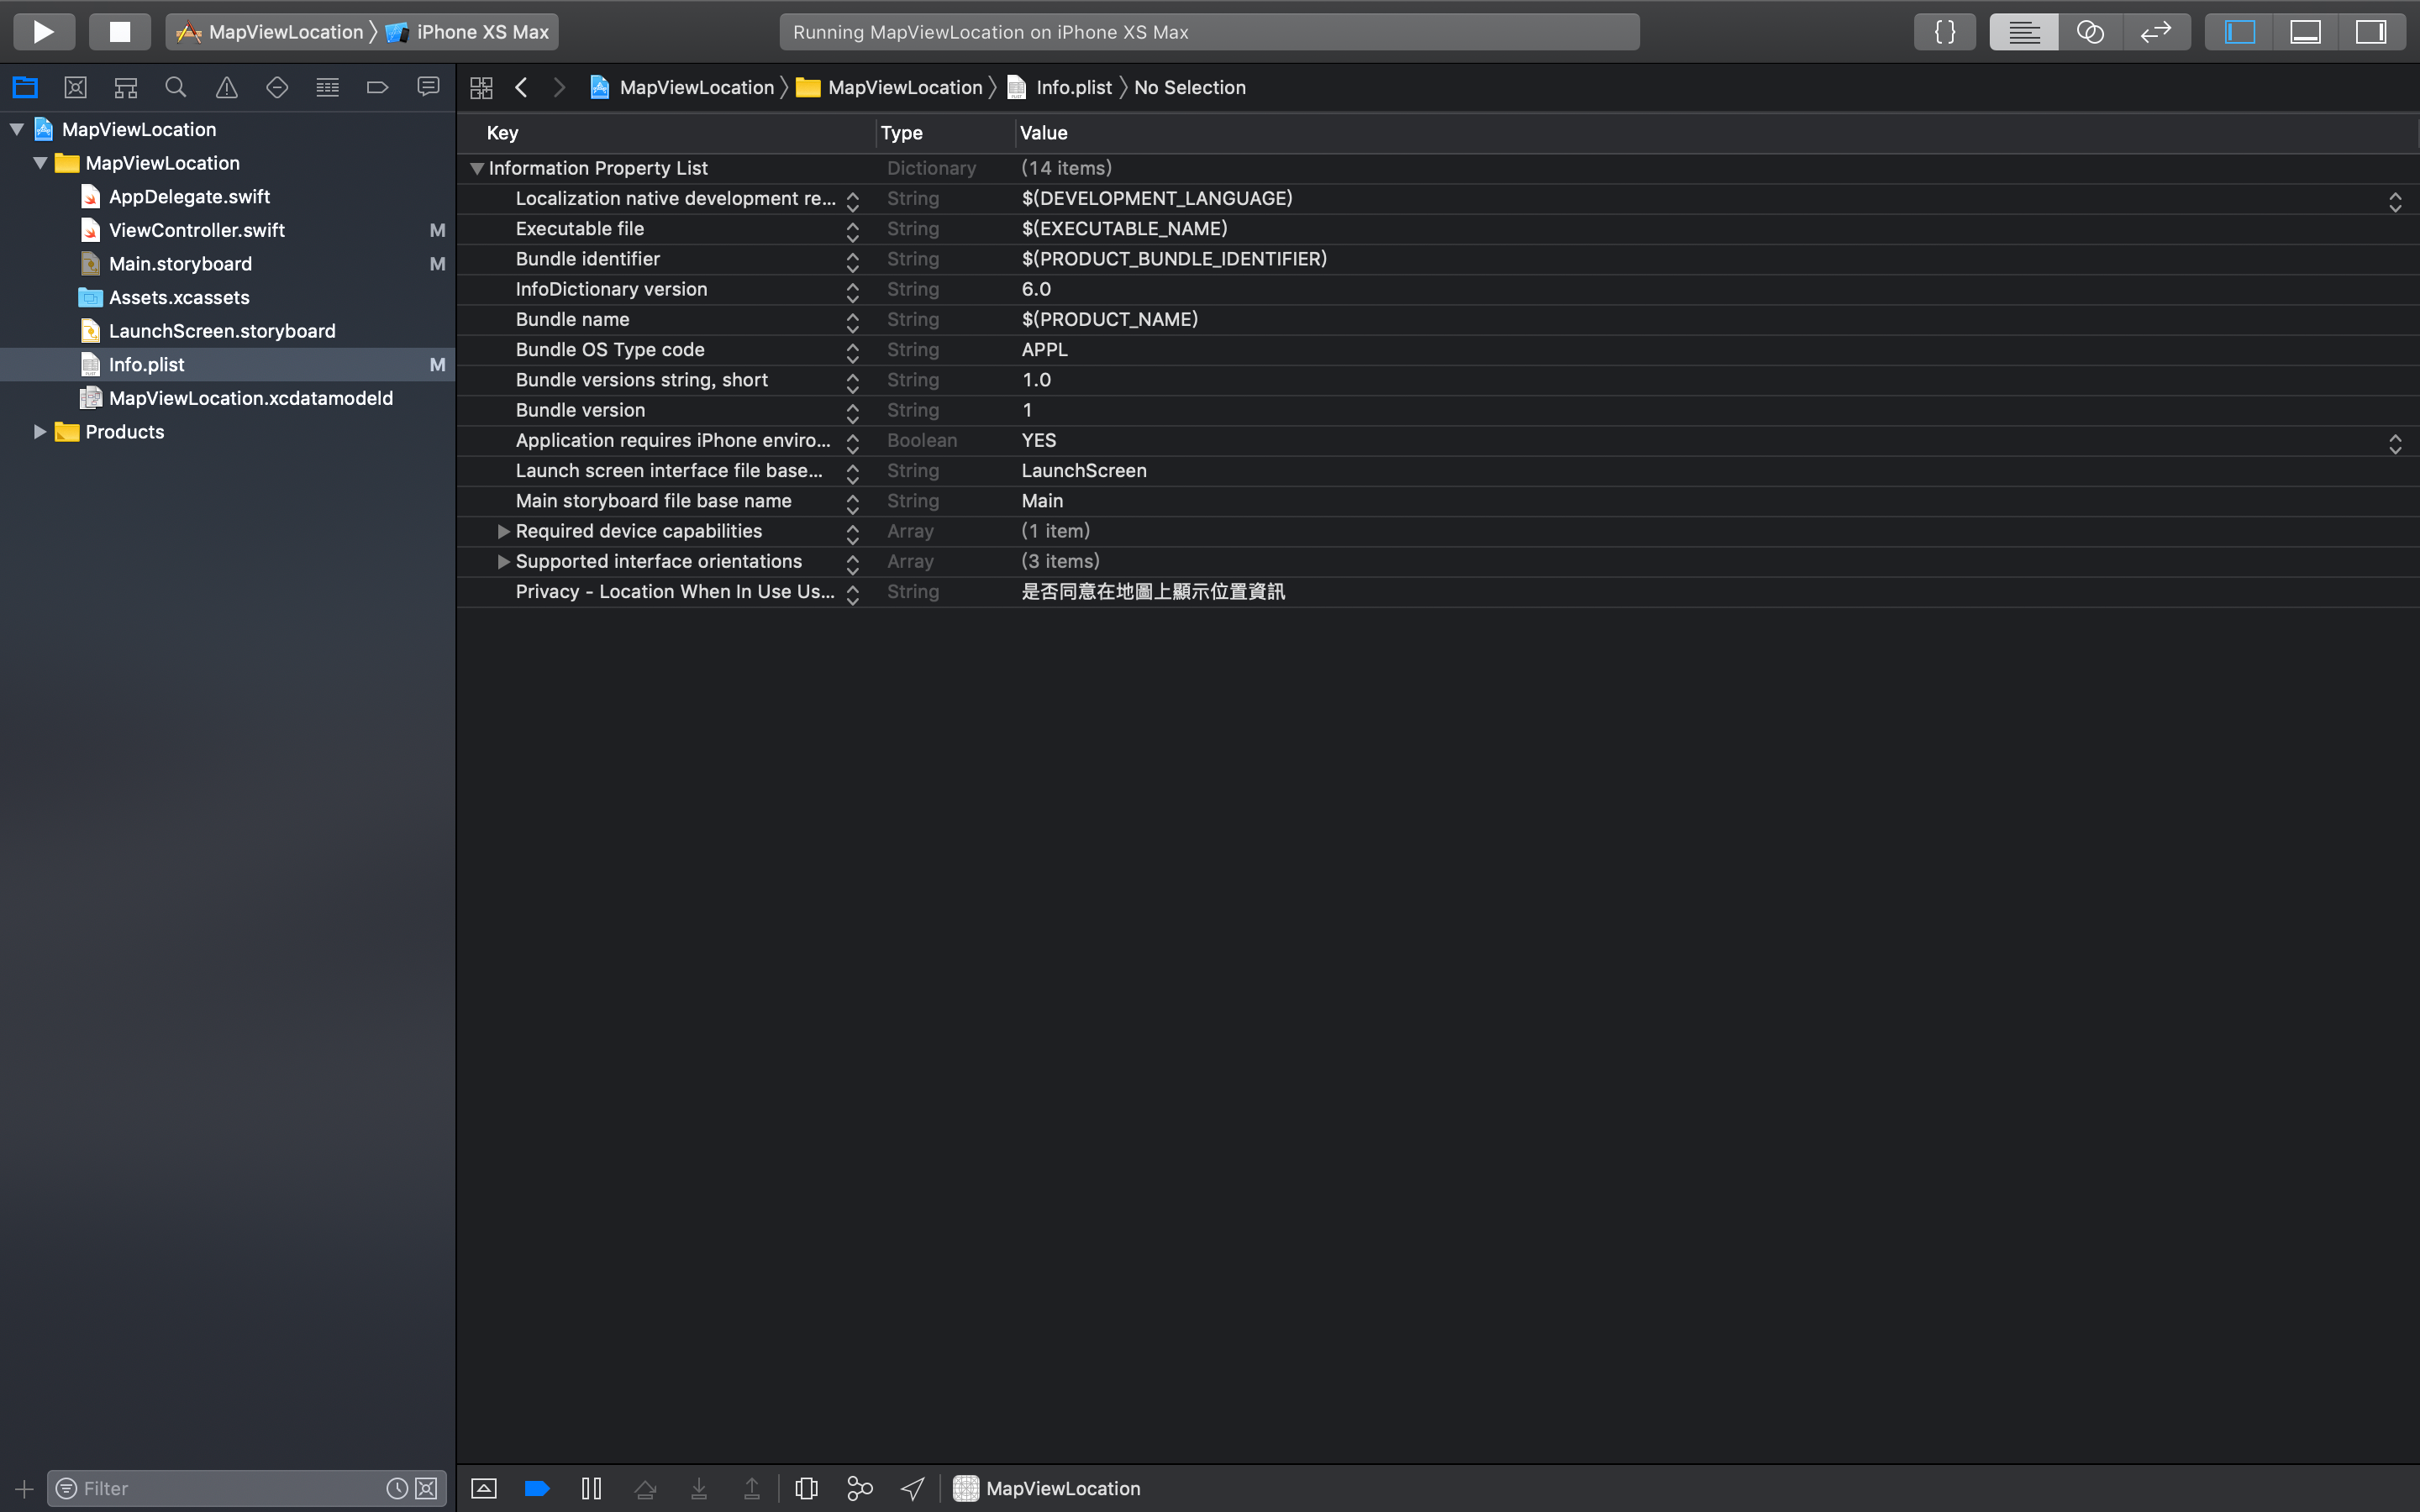2420x1512 pixels.
Task: Select the LaunchScreen value cell
Action: pos(1084,471)
